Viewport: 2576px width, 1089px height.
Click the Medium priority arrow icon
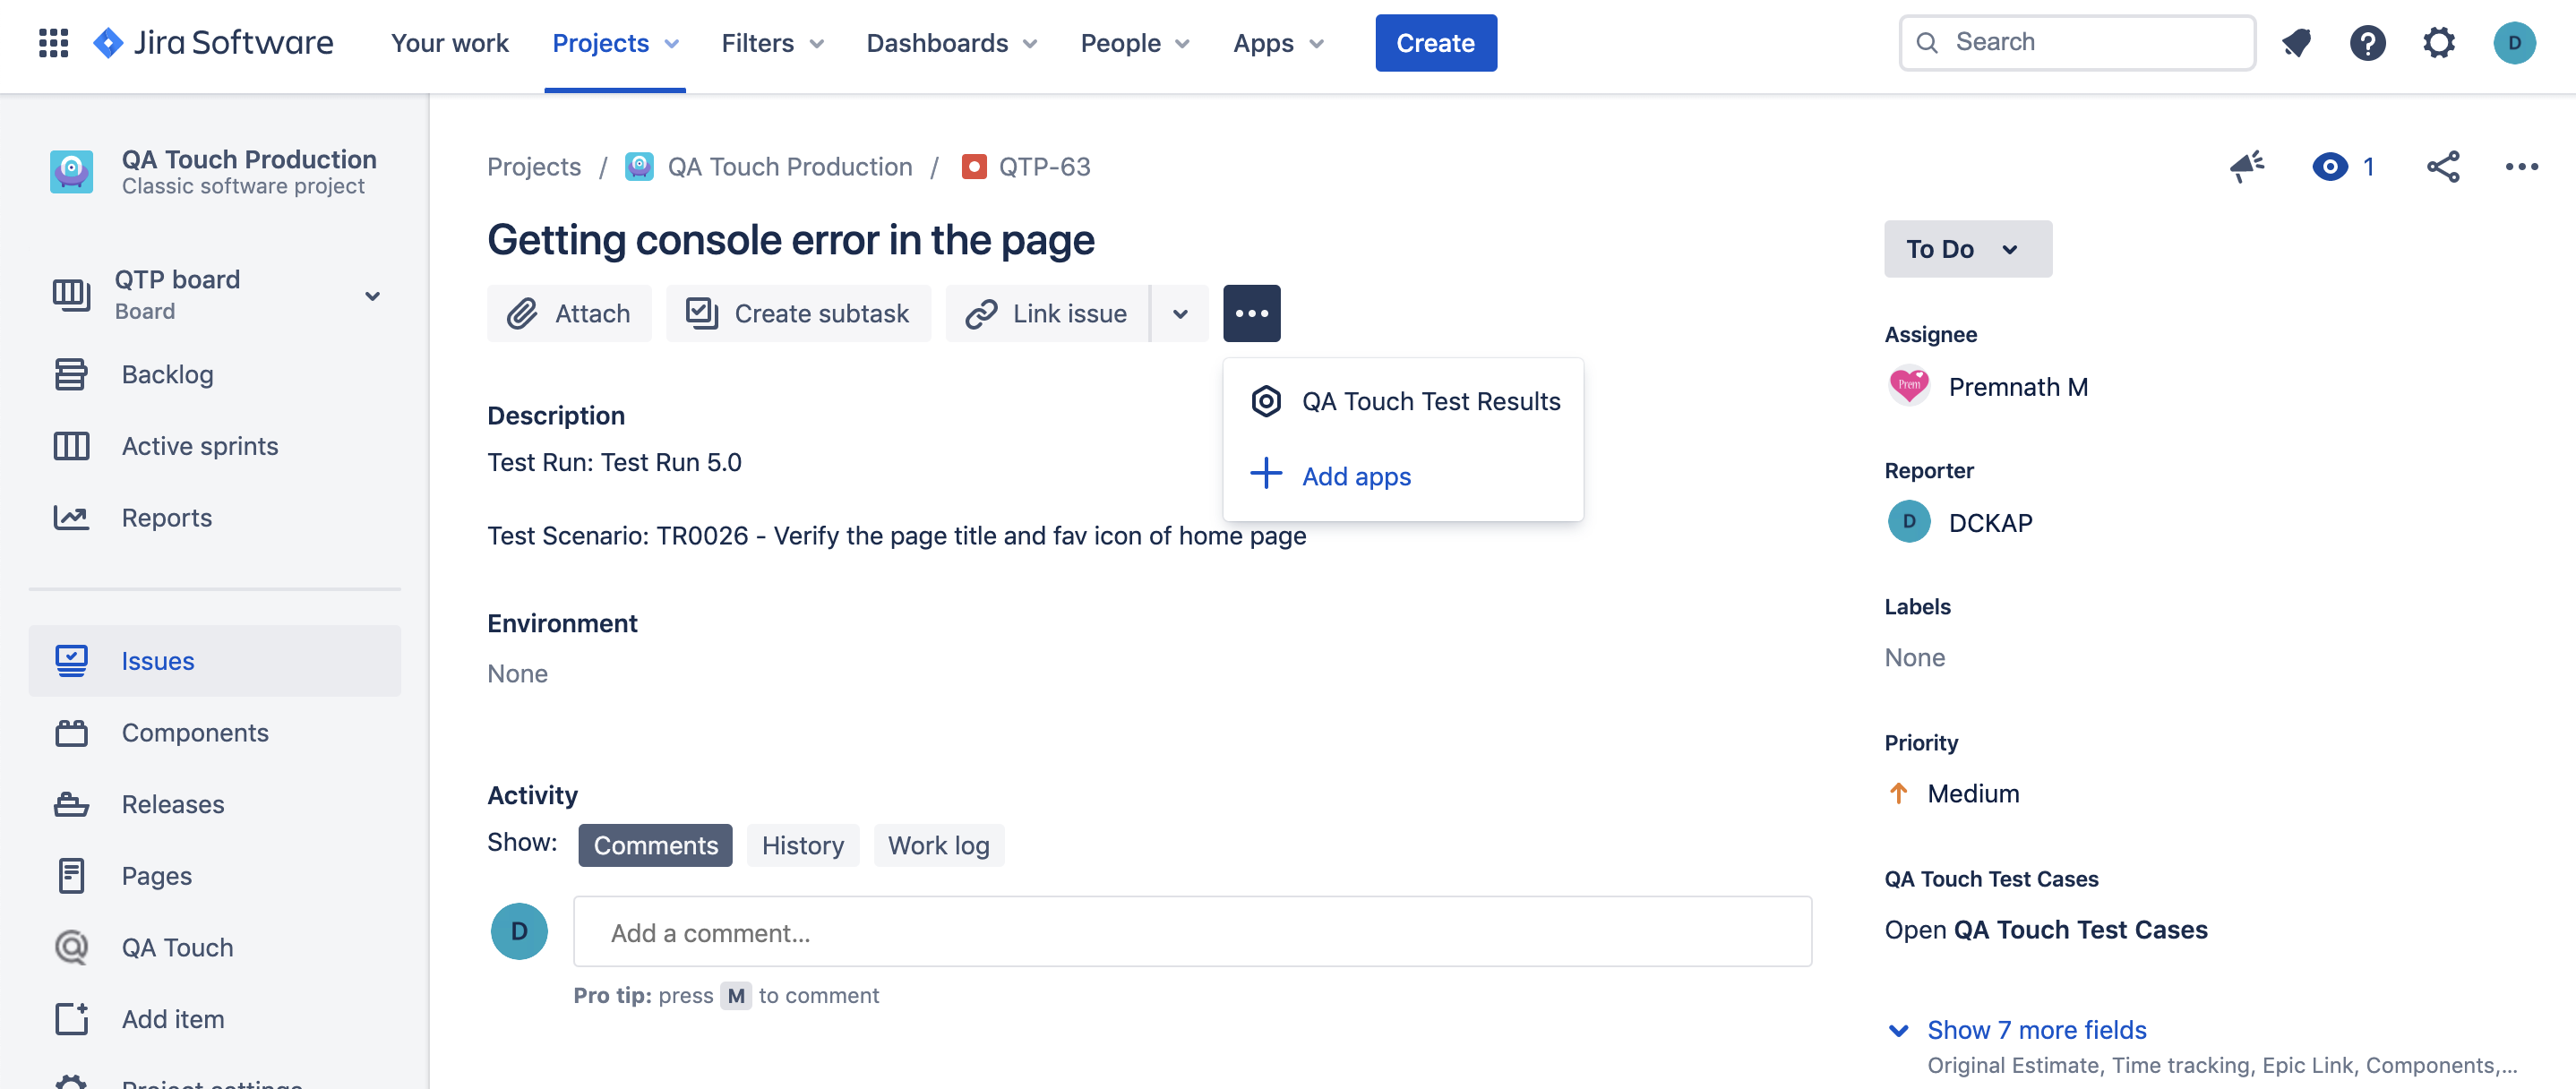[x=1898, y=793]
